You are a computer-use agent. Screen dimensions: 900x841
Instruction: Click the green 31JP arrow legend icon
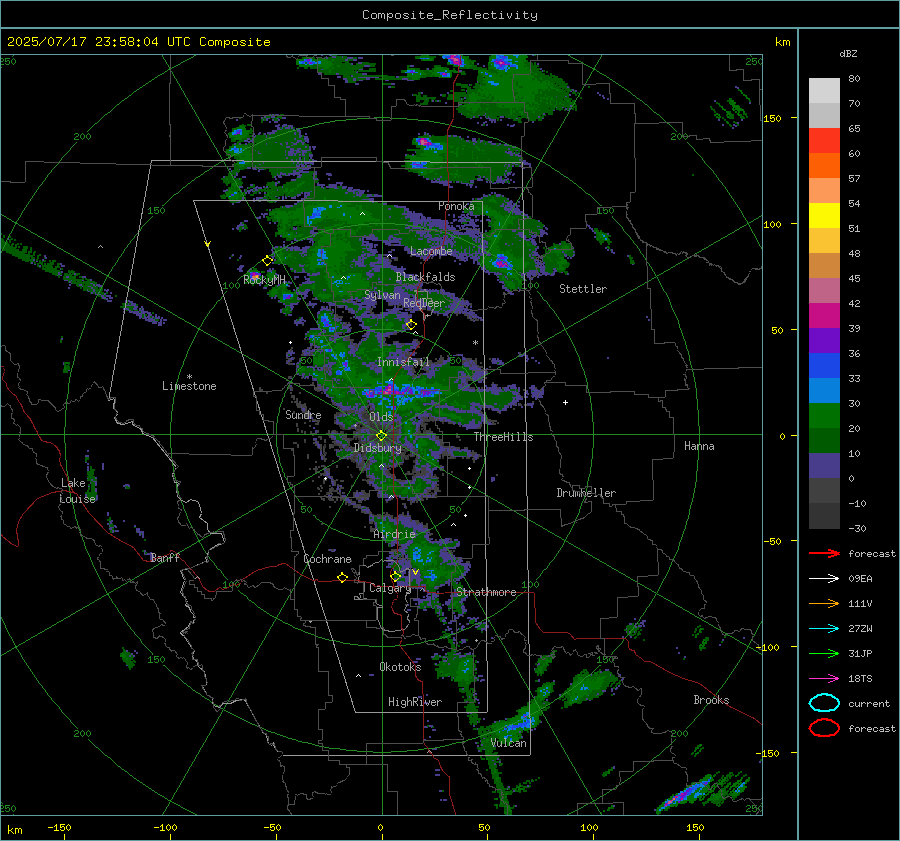[x=824, y=653]
